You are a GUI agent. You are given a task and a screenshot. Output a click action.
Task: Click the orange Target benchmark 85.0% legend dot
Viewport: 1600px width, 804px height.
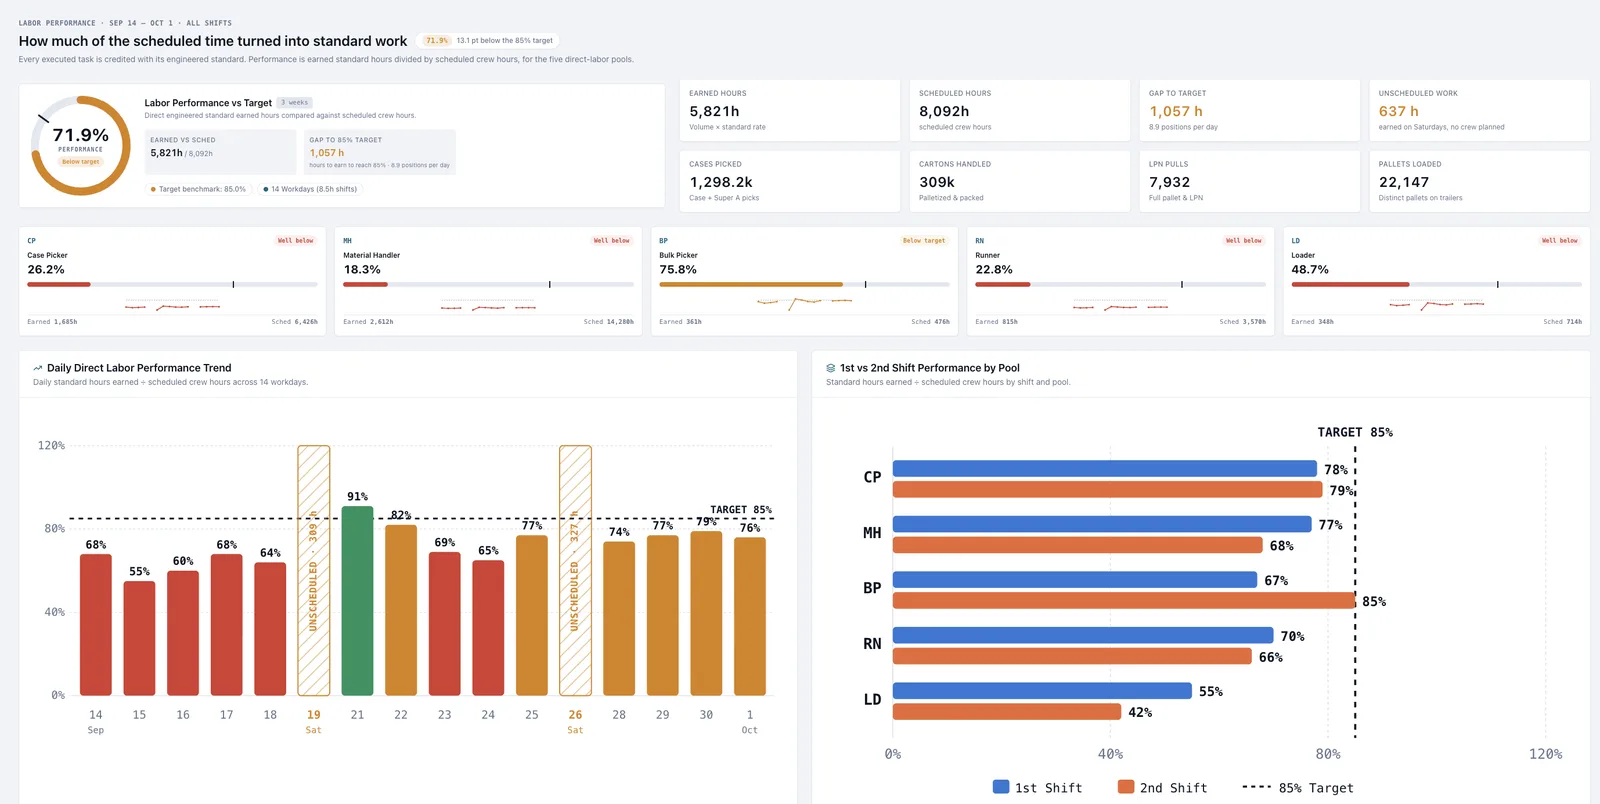coord(153,189)
